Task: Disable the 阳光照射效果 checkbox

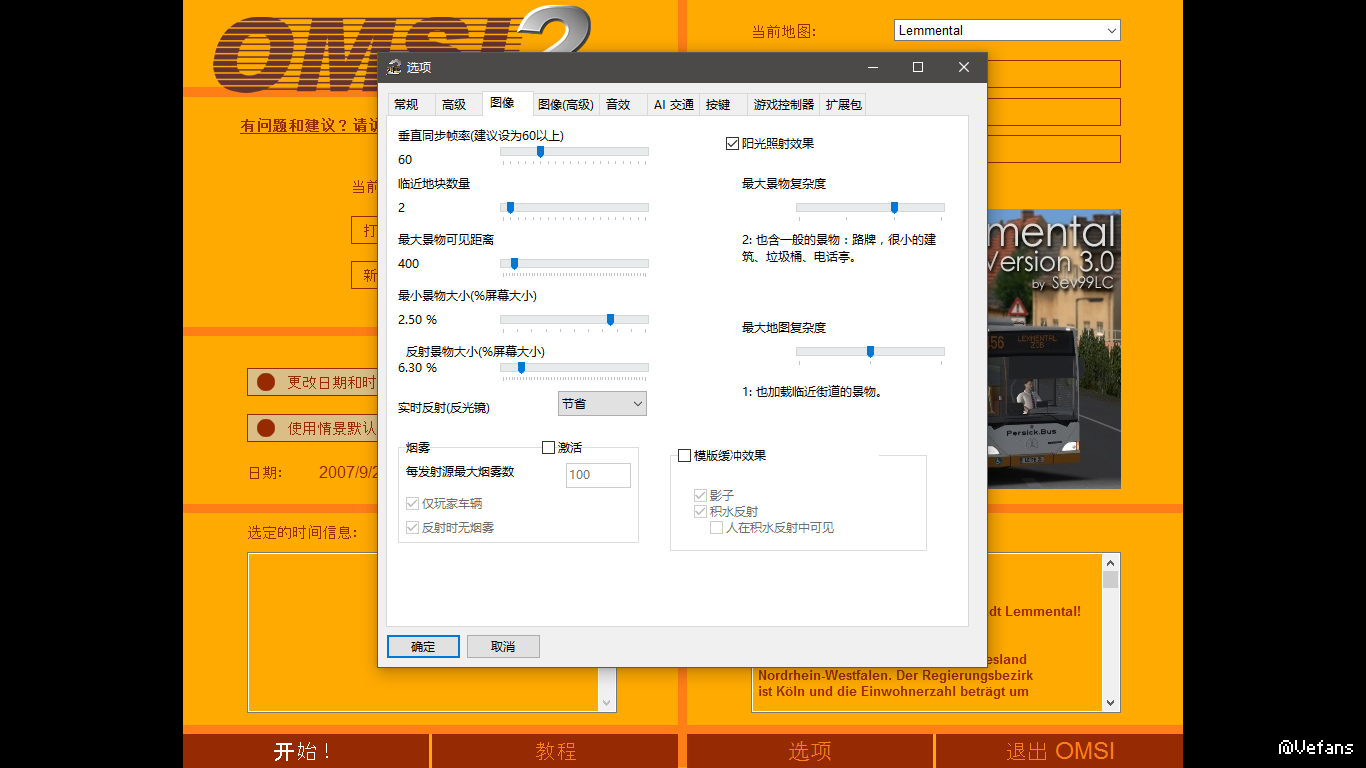Action: (732, 144)
